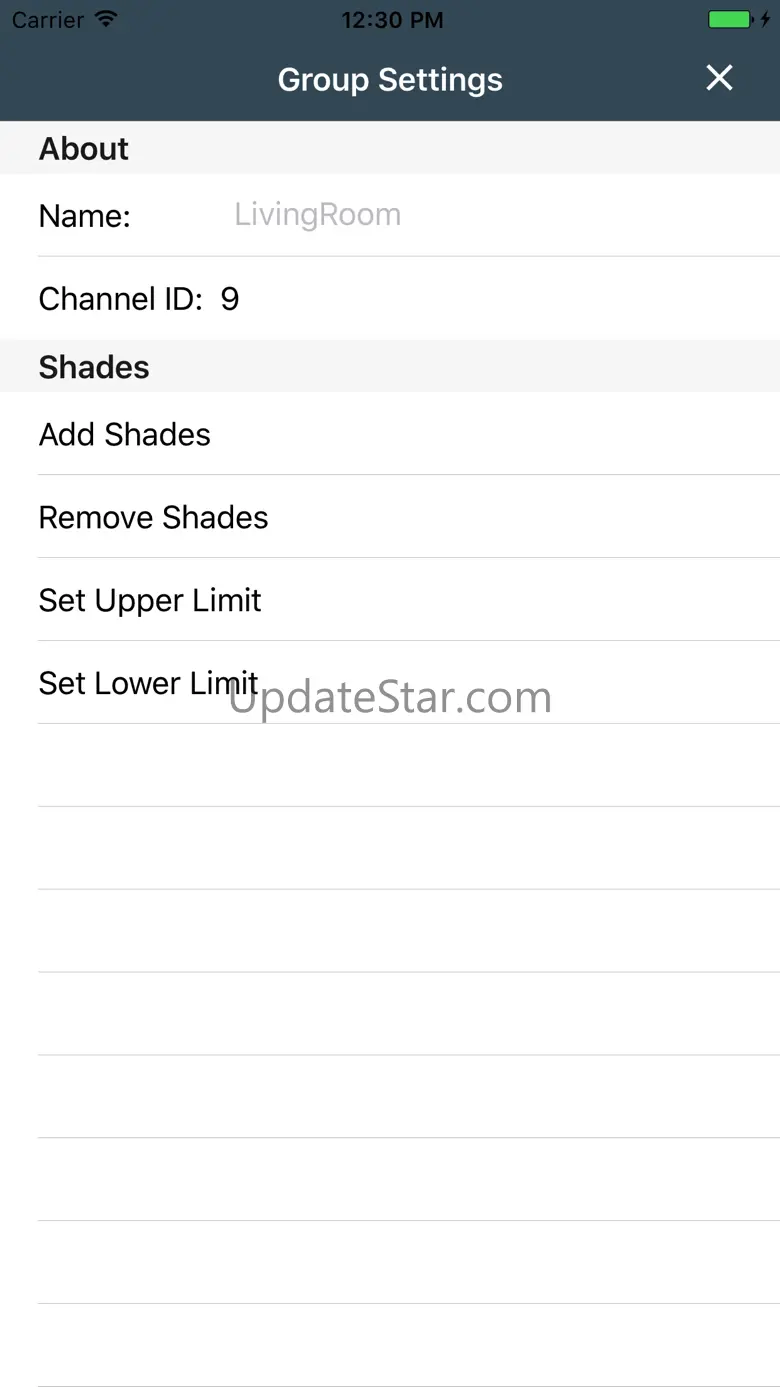
Task: Open Remove Shades
Action: [x=154, y=517]
